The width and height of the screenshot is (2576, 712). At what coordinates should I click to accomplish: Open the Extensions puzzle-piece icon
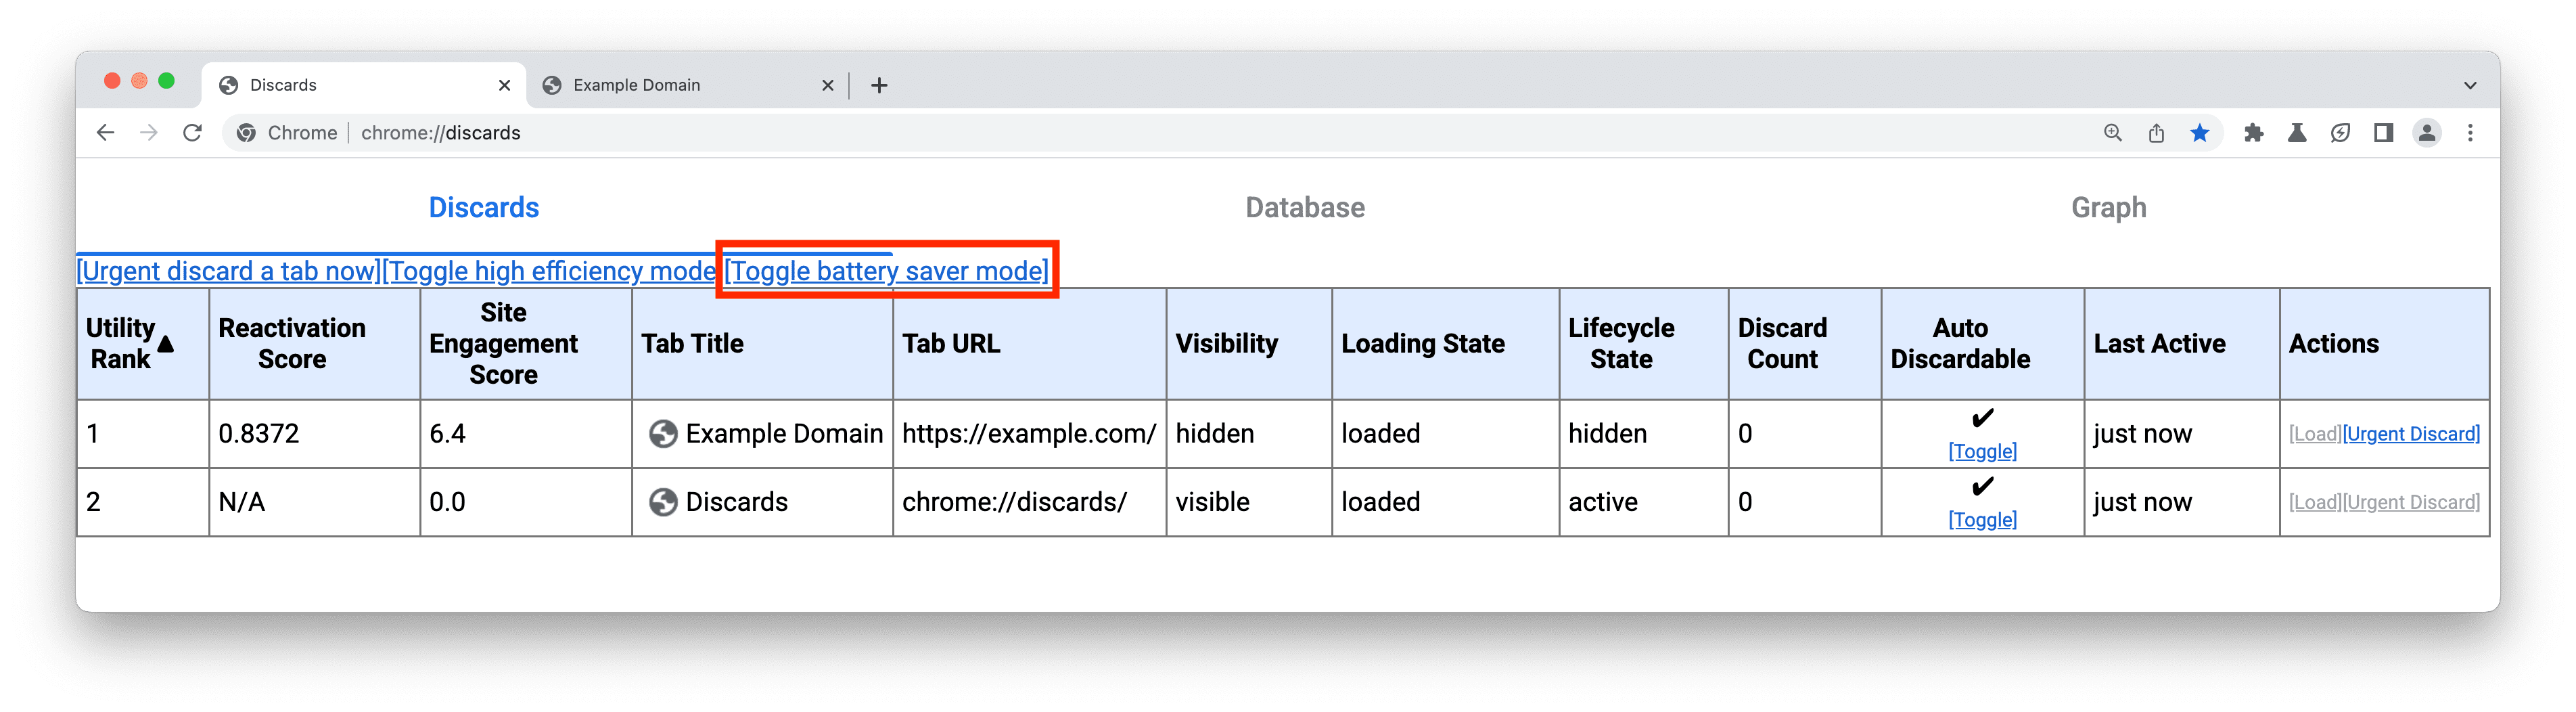[x=2254, y=132]
